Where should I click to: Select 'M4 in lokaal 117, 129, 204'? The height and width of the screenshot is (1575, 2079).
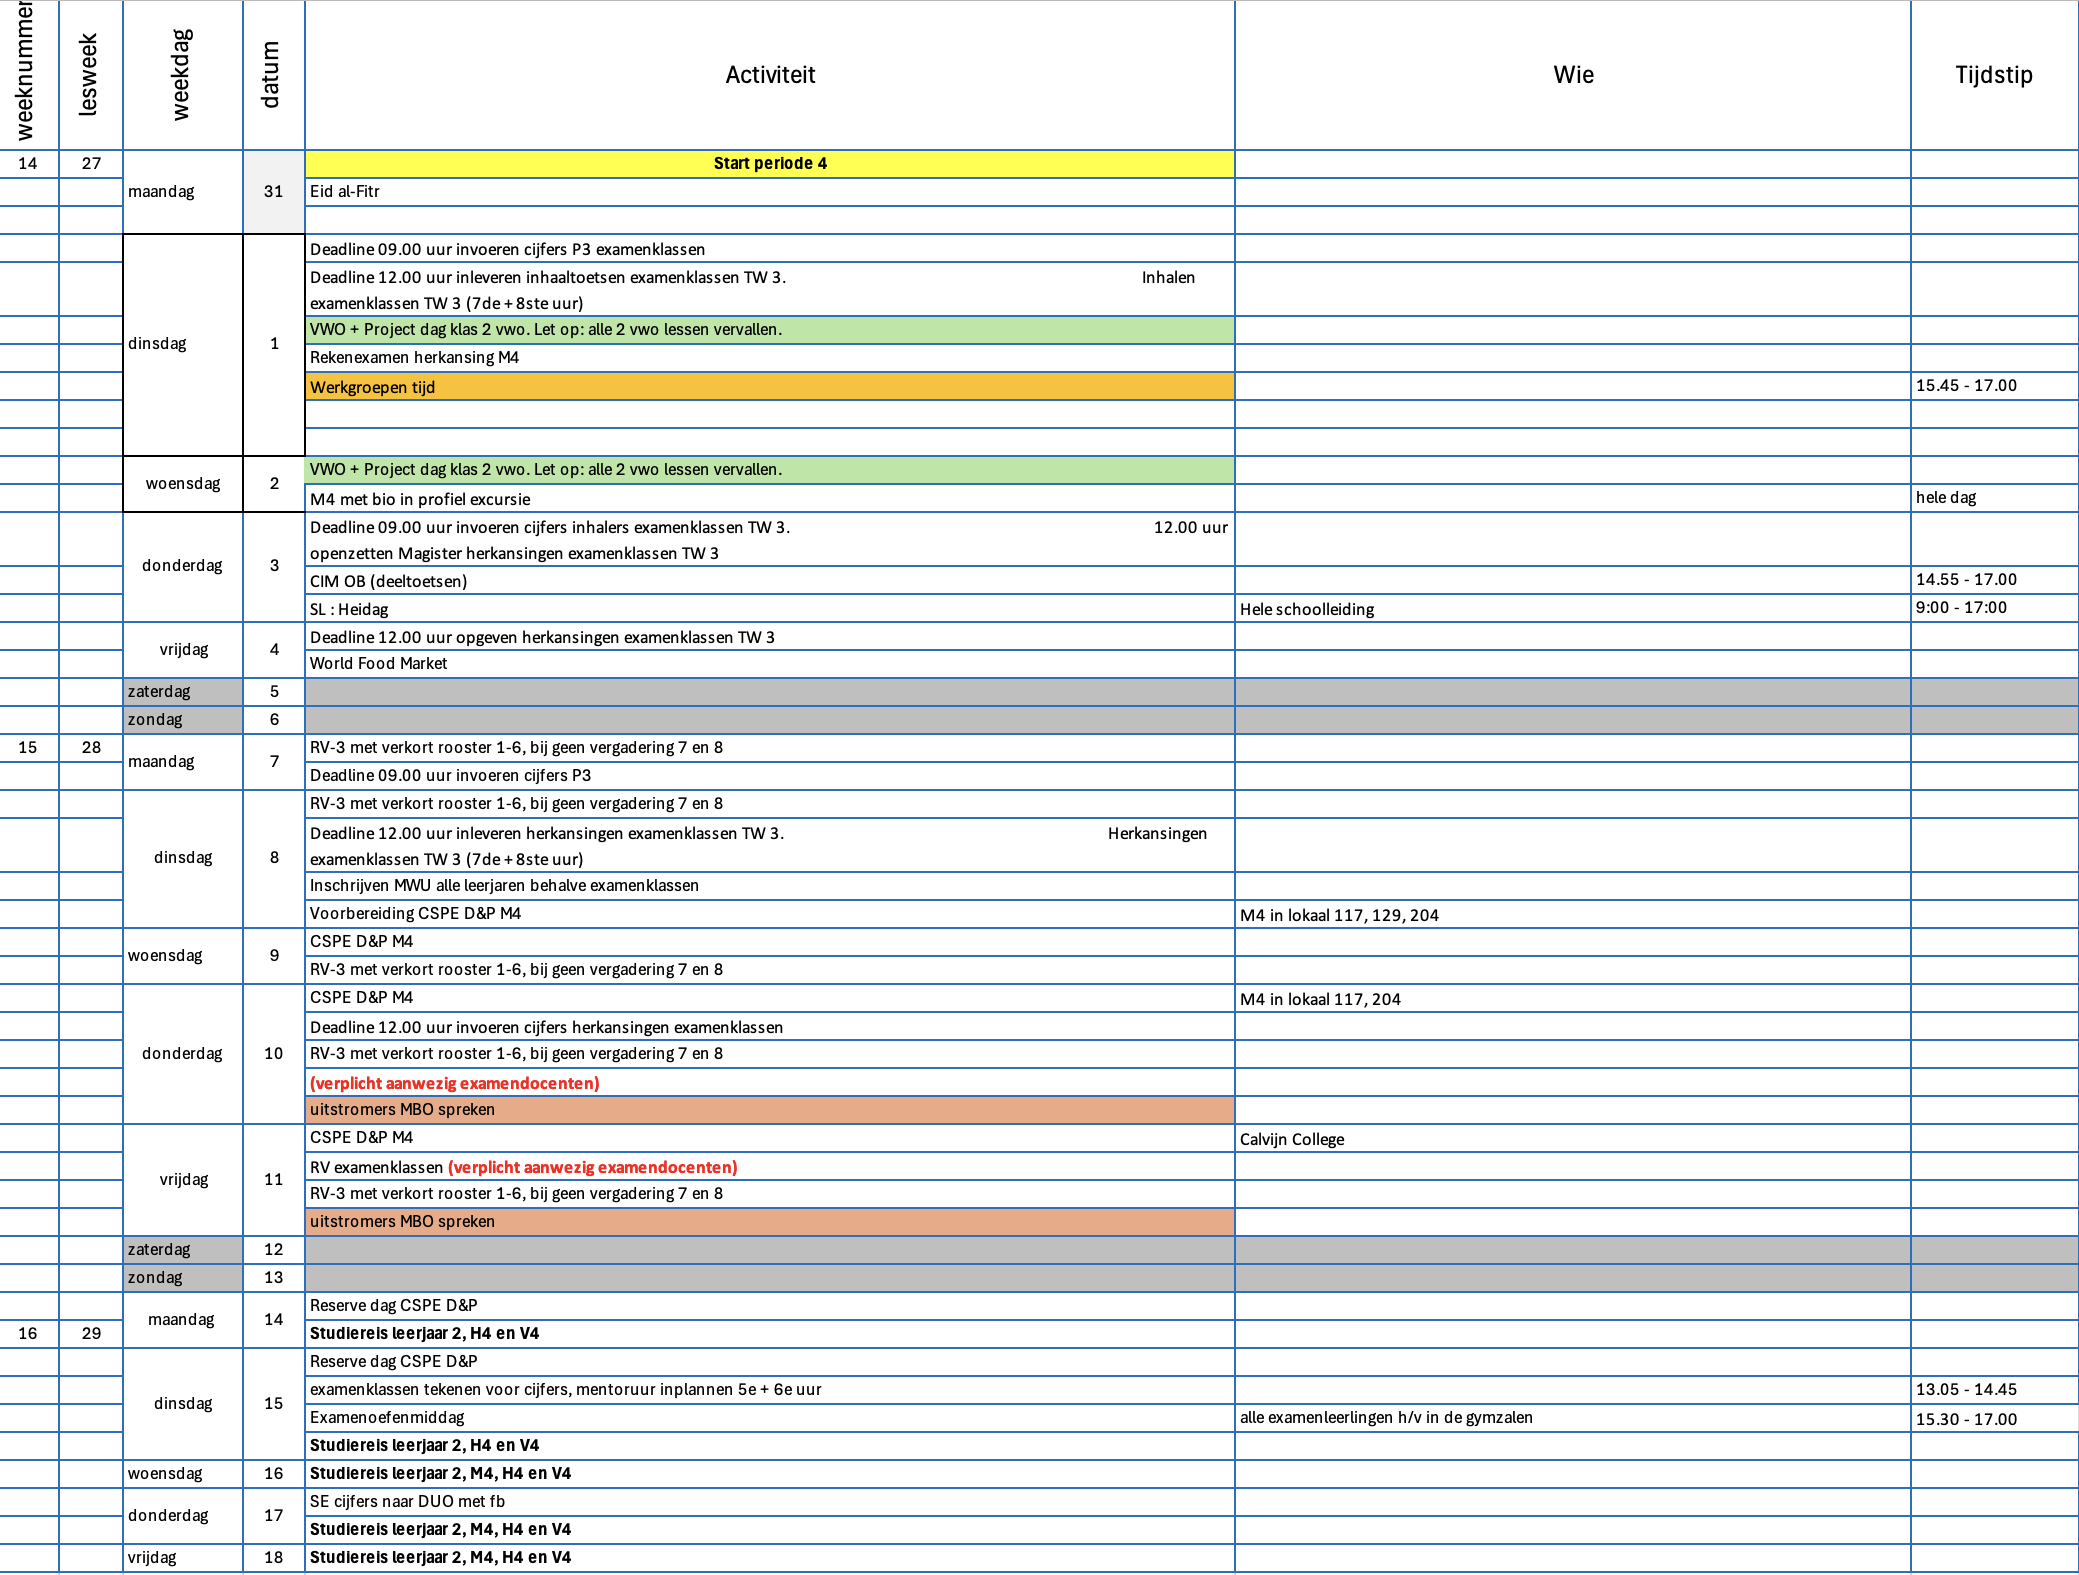point(1573,915)
